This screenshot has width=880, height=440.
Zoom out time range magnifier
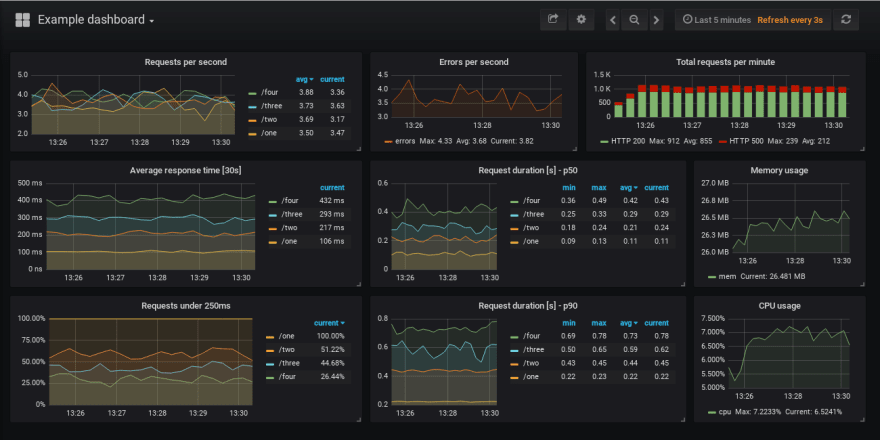[634, 20]
